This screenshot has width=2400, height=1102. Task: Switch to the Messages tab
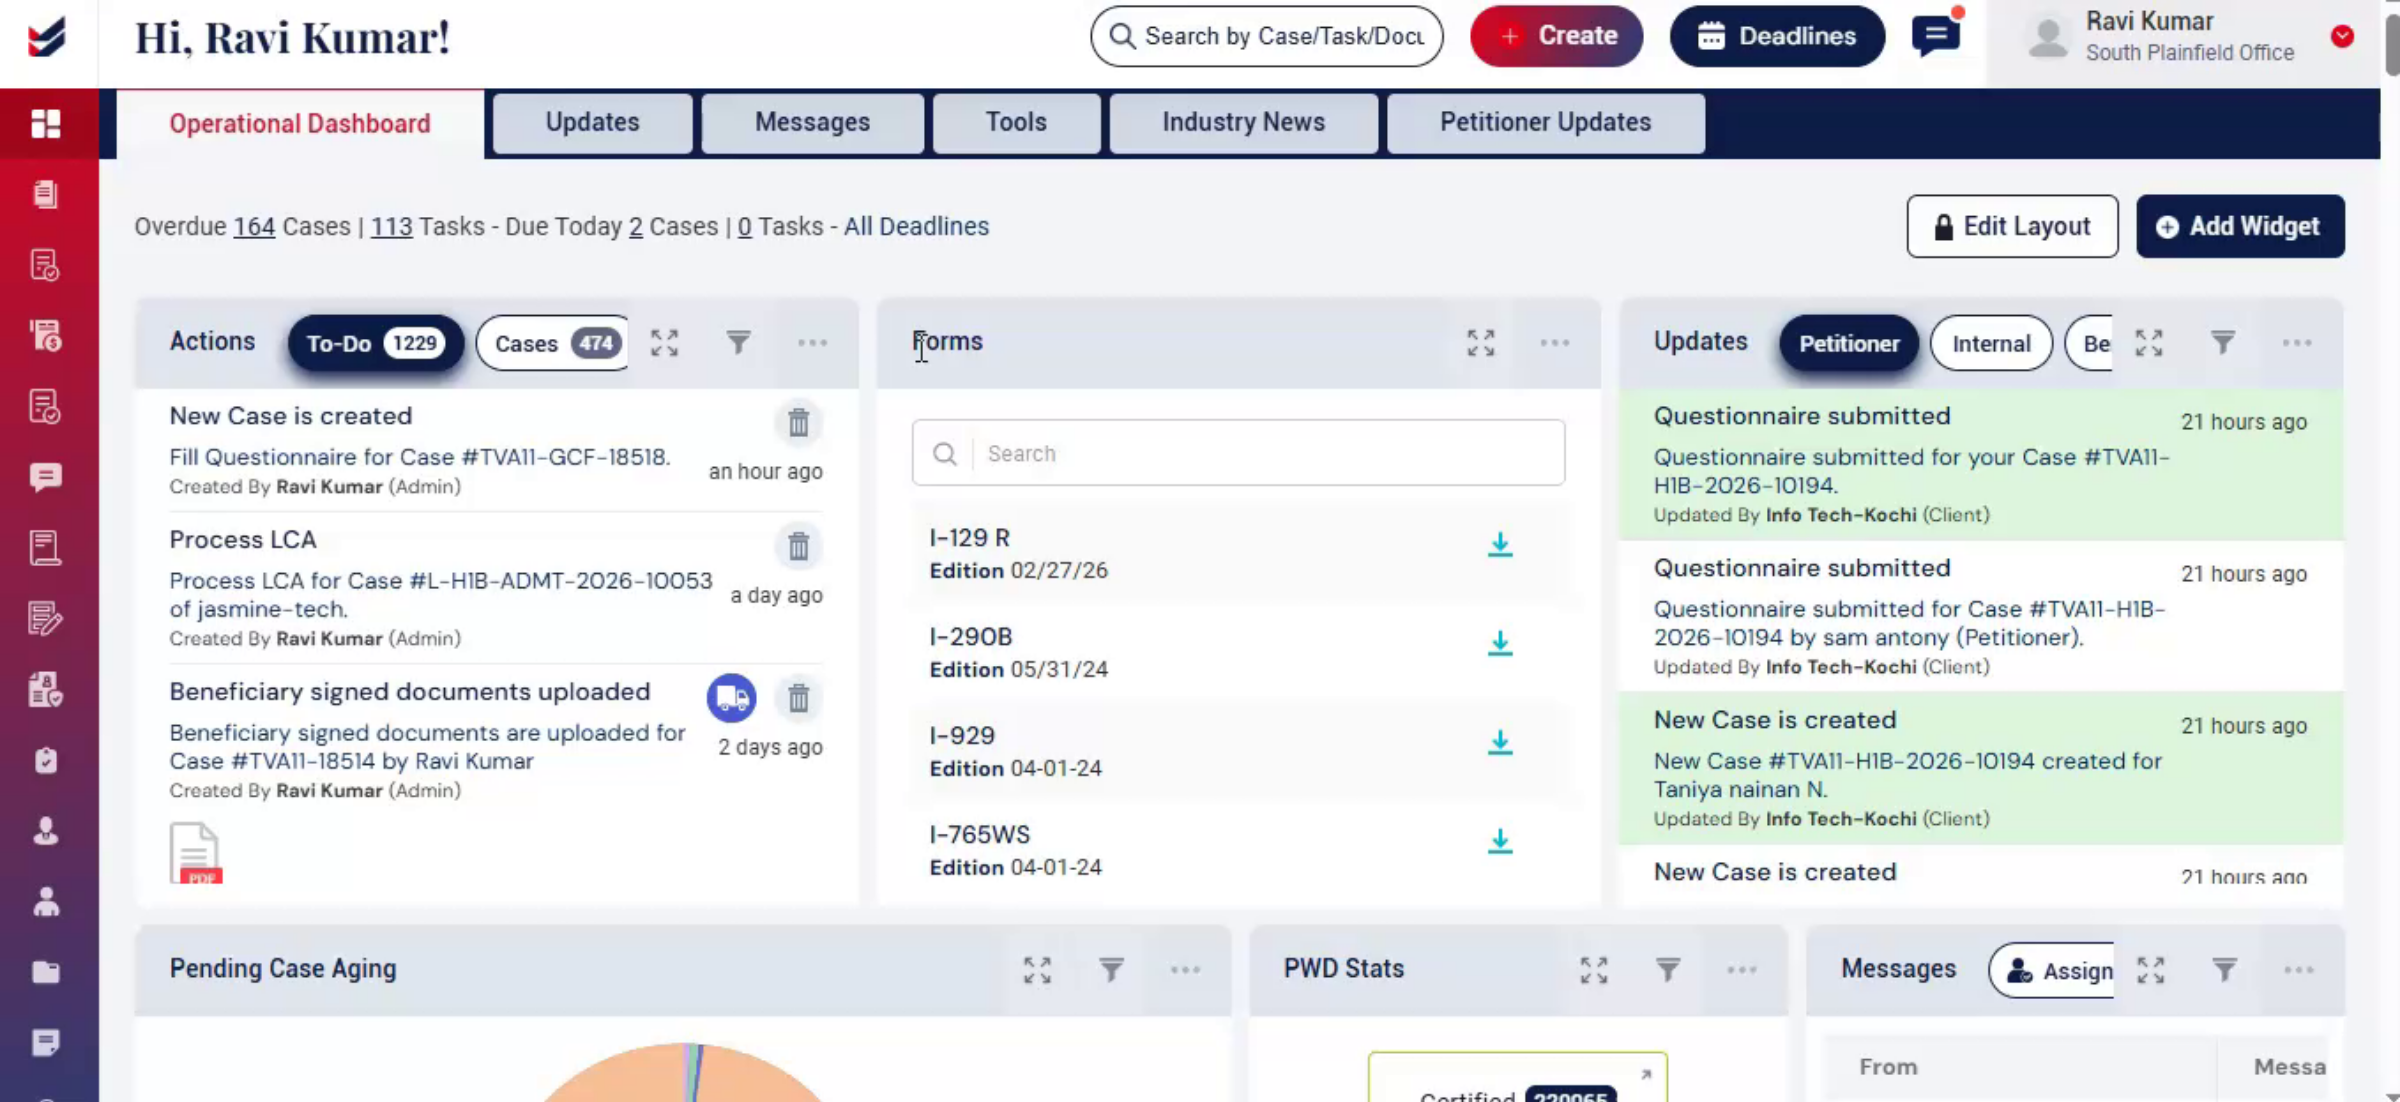click(812, 122)
